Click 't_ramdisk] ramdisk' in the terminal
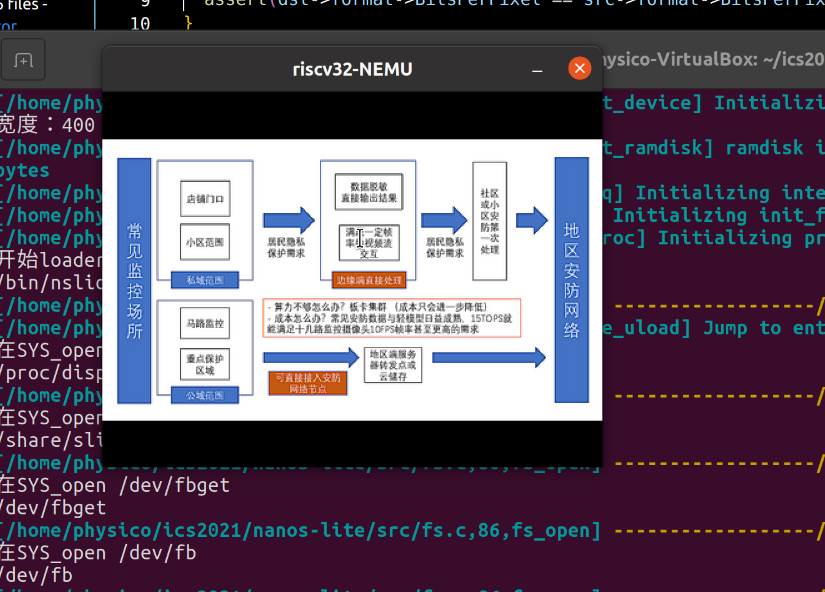The height and width of the screenshot is (592, 825). (703, 148)
